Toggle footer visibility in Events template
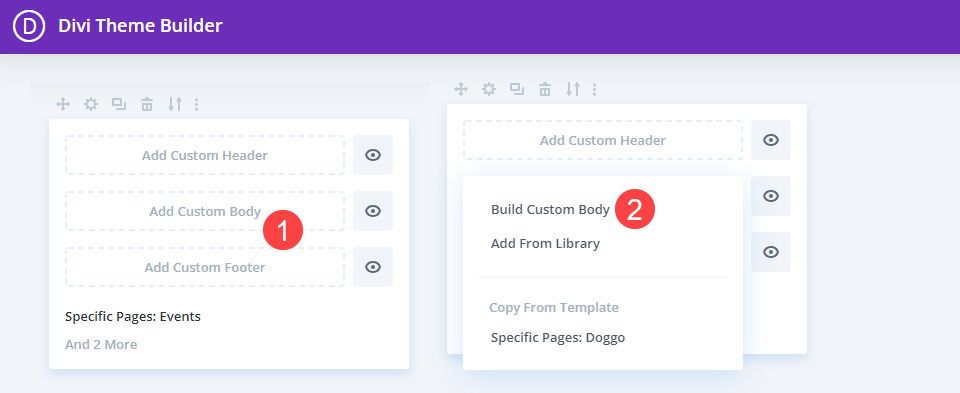Screen dimensions: 960x393 373,267
